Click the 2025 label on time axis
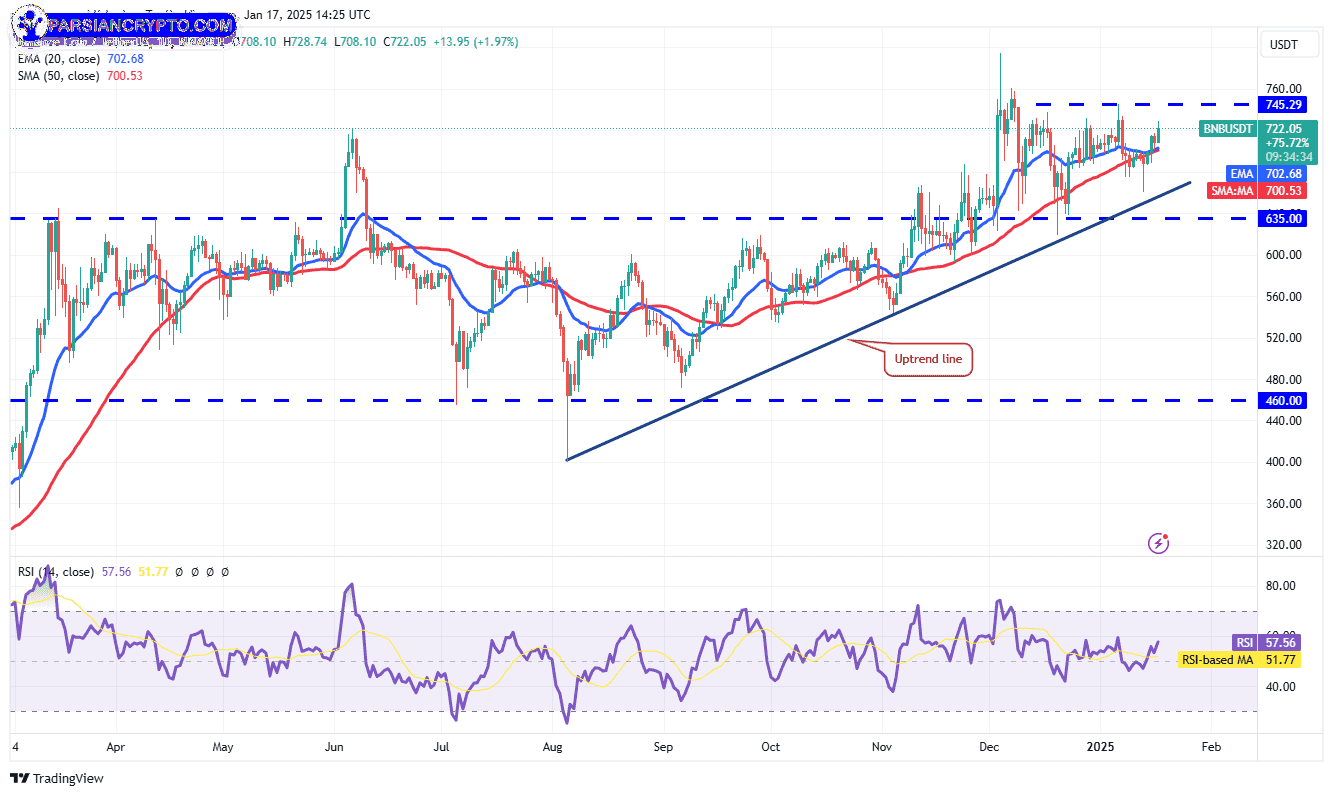The width and height of the screenshot is (1333, 796). (1100, 746)
